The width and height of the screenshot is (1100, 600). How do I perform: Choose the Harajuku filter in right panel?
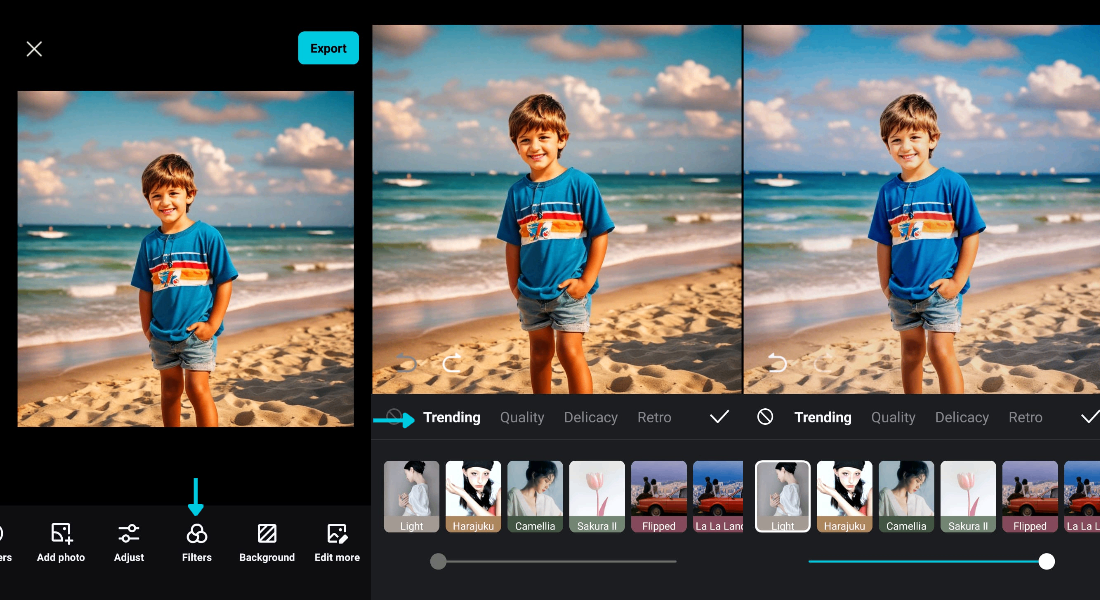click(x=845, y=496)
